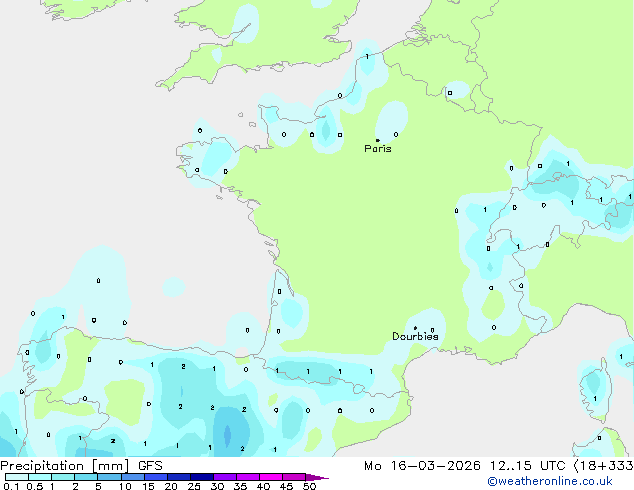Image resolution: width=634 pixels, height=490 pixels.
Task: Open the weatheronline.co.uk copyright link
Action: (550, 481)
